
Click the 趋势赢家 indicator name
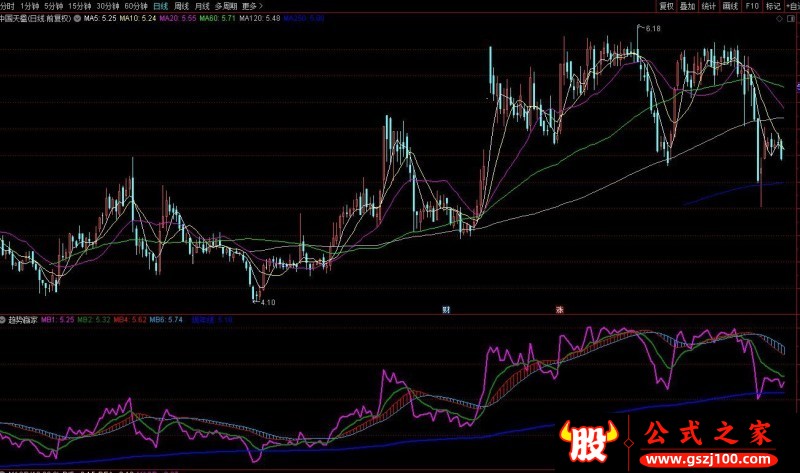point(22,320)
